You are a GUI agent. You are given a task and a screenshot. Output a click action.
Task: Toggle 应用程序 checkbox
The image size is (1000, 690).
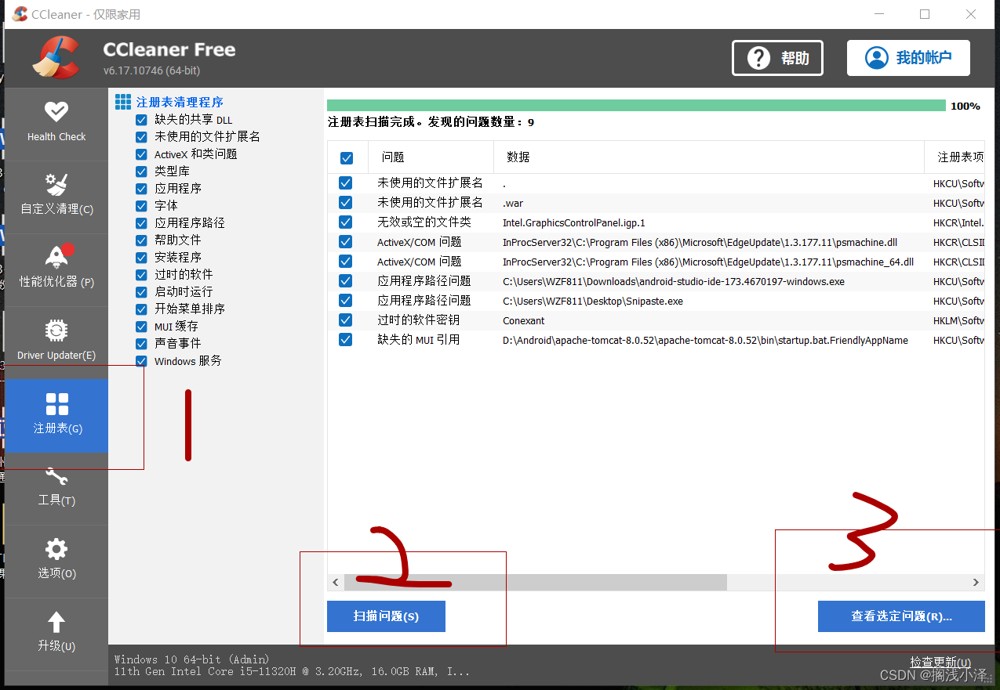(x=142, y=189)
